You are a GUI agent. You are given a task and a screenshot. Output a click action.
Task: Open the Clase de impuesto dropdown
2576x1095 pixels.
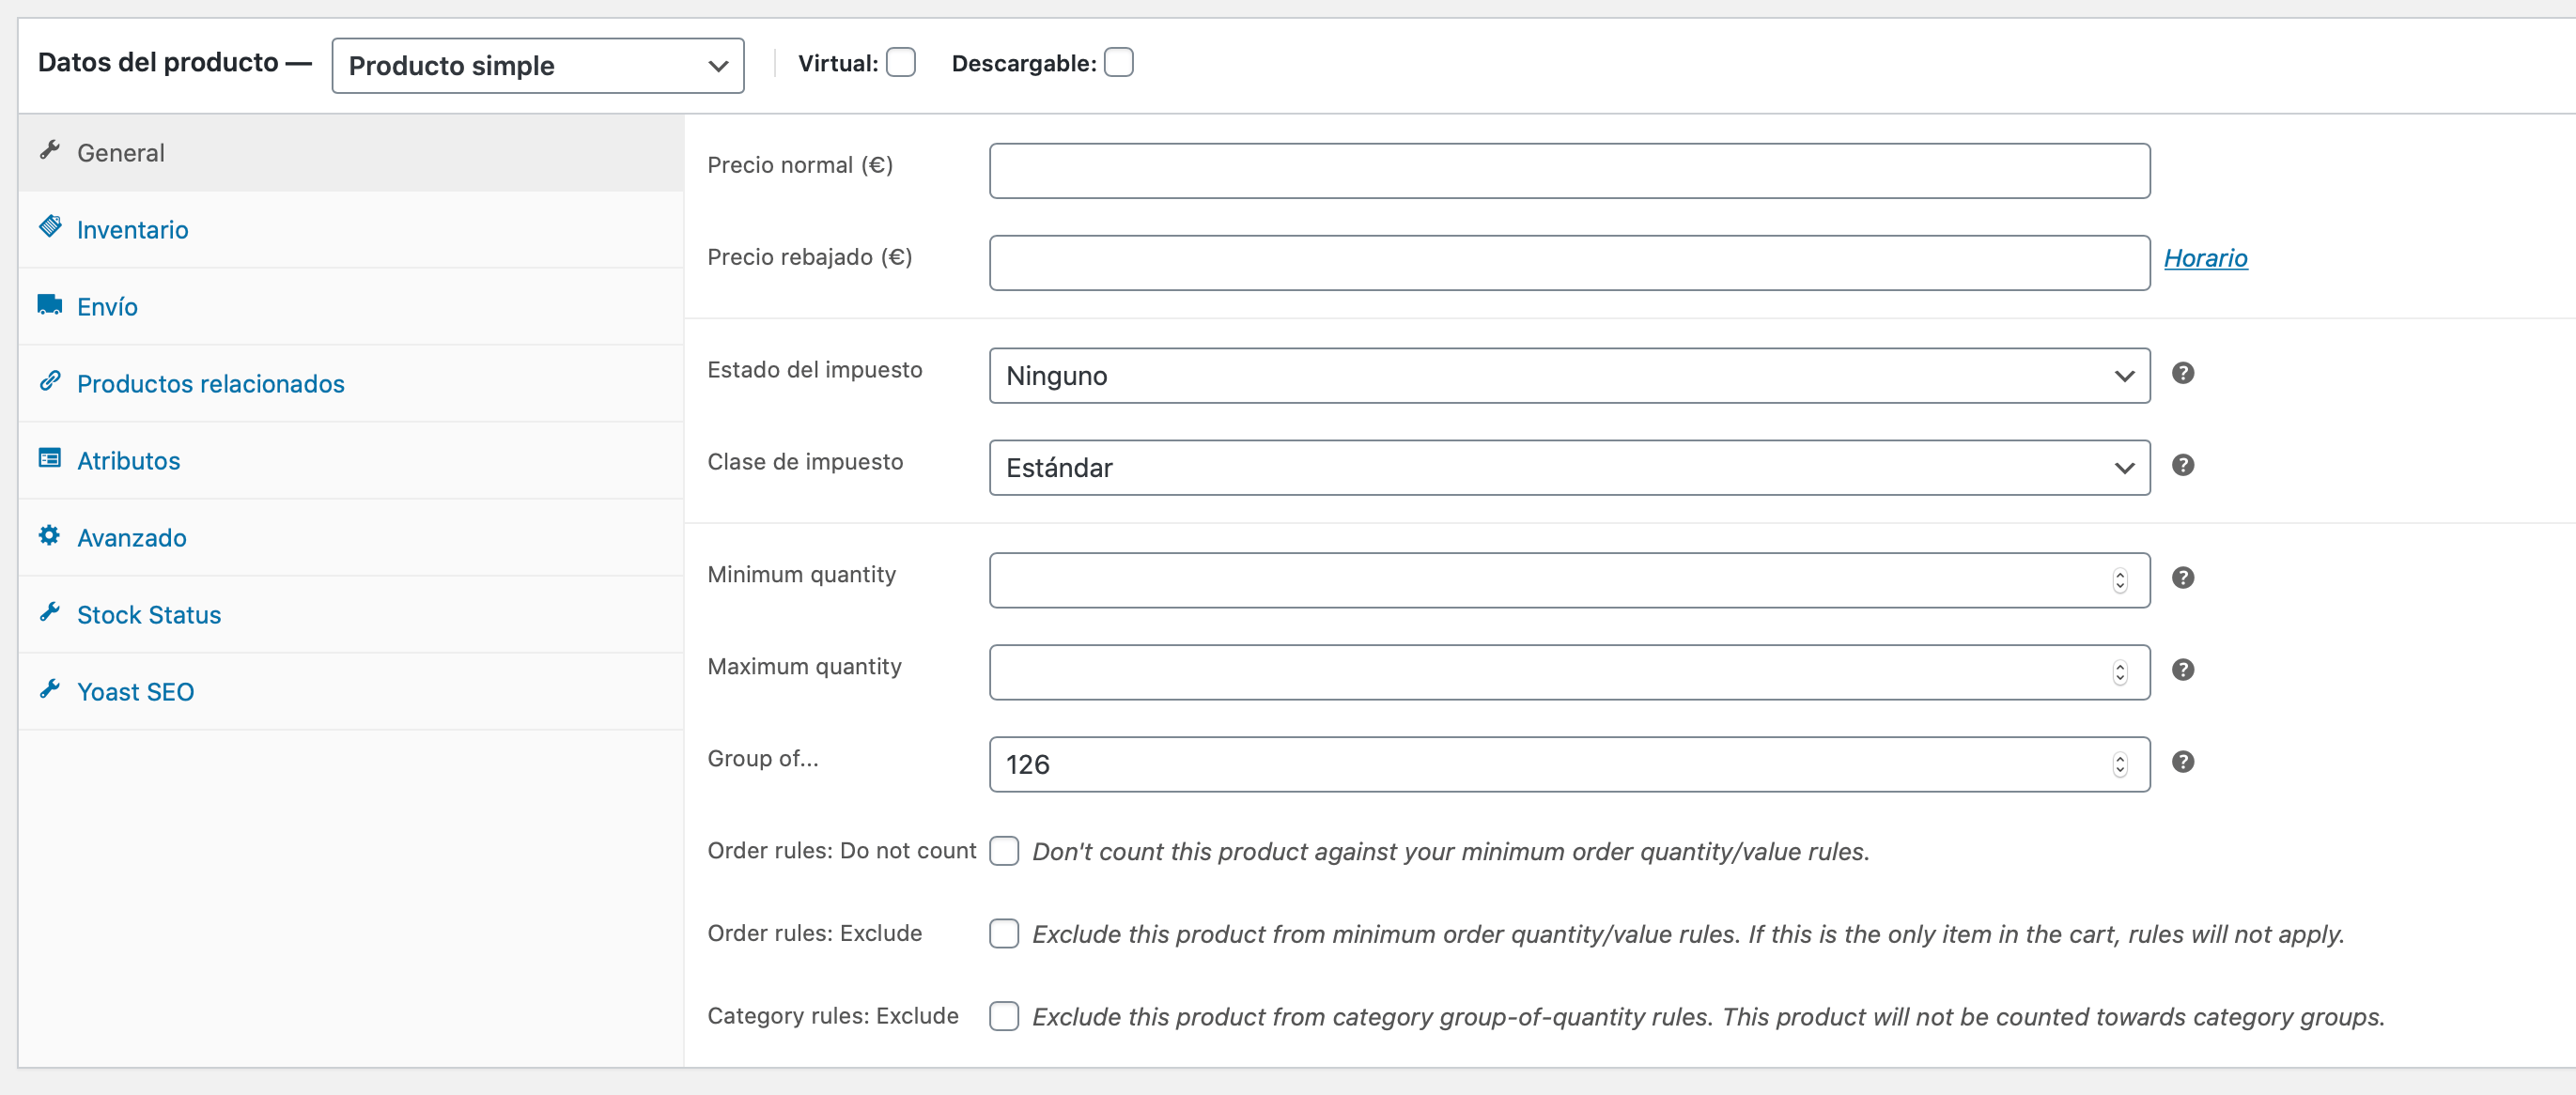pos(1569,468)
